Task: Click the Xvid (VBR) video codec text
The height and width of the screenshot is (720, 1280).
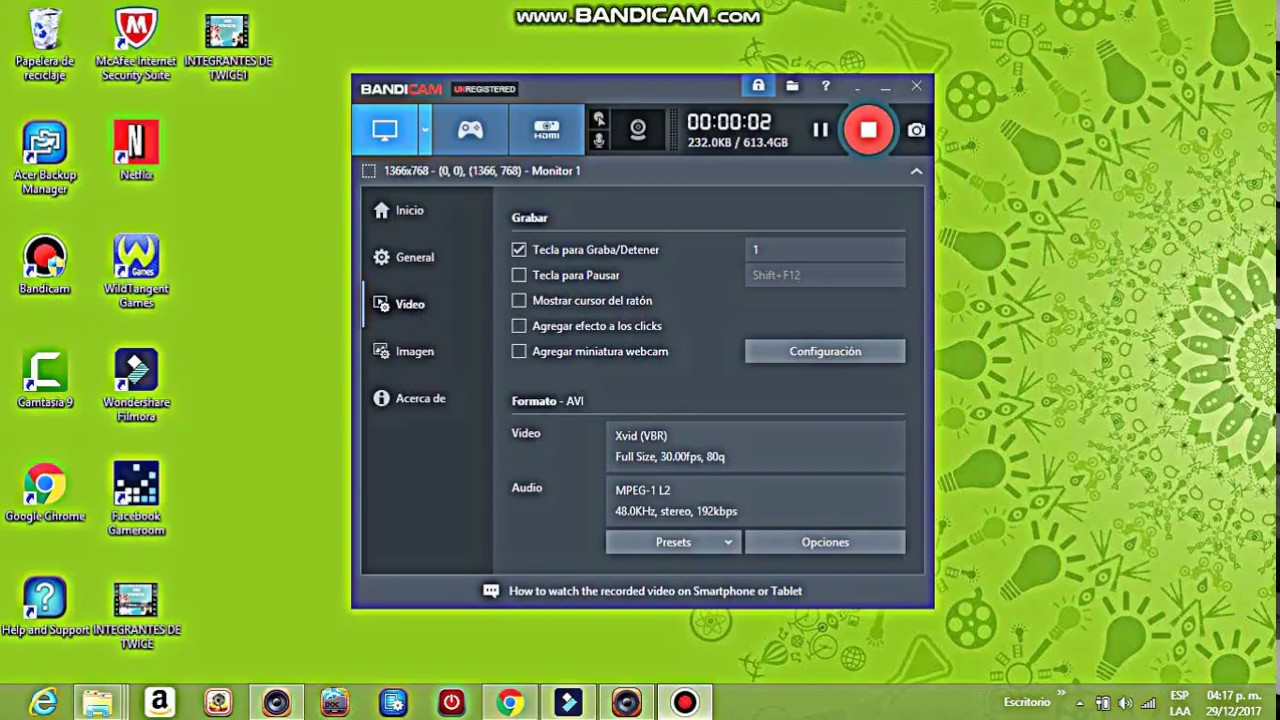Action: 641,436
